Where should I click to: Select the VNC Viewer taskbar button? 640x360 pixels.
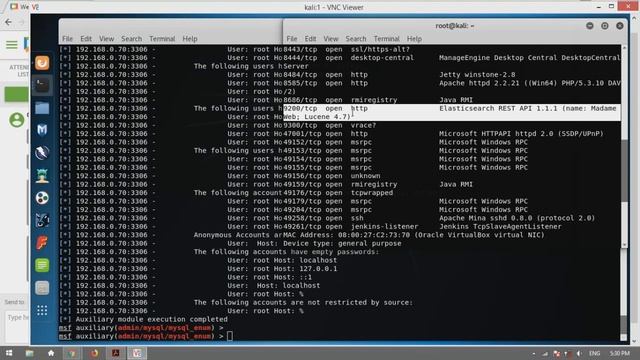point(137,353)
